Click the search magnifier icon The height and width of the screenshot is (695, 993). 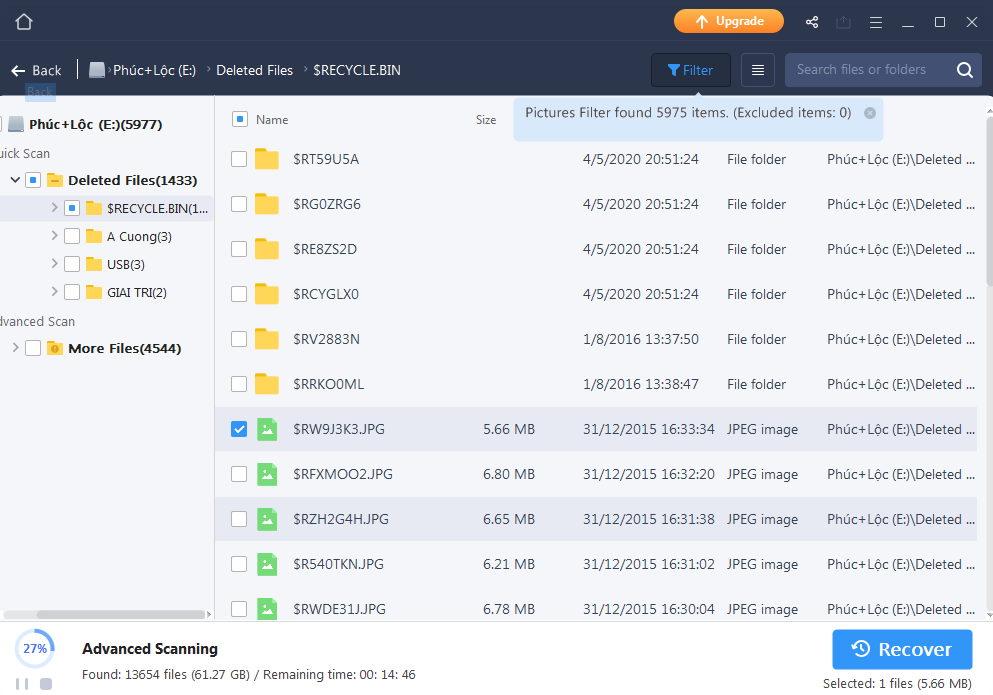point(964,70)
